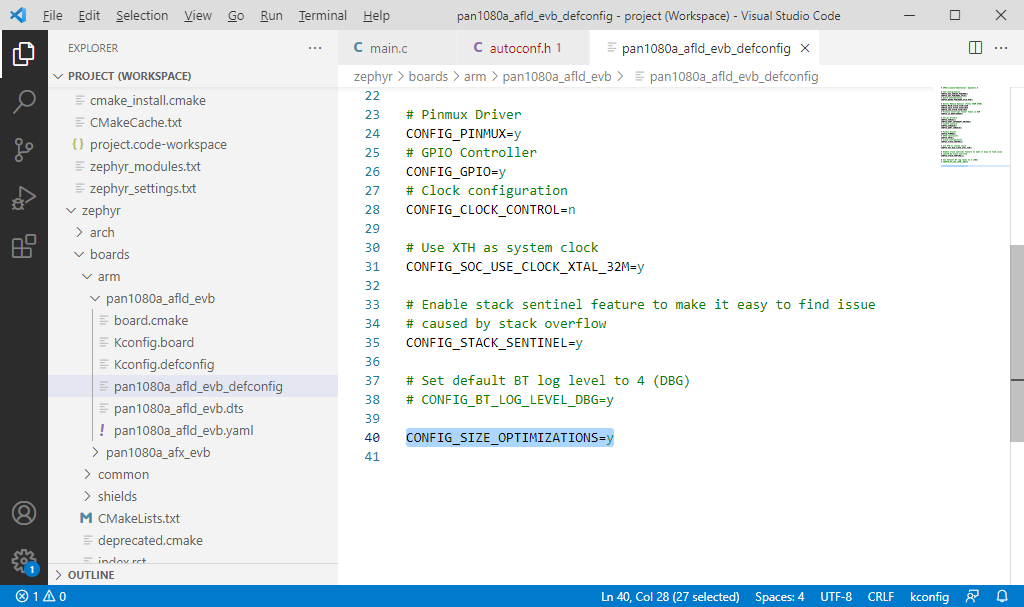Close the pan1080a_afld_evb_defconfig tab
This screenshot has width=1024, height=607.
click(805, 48)
